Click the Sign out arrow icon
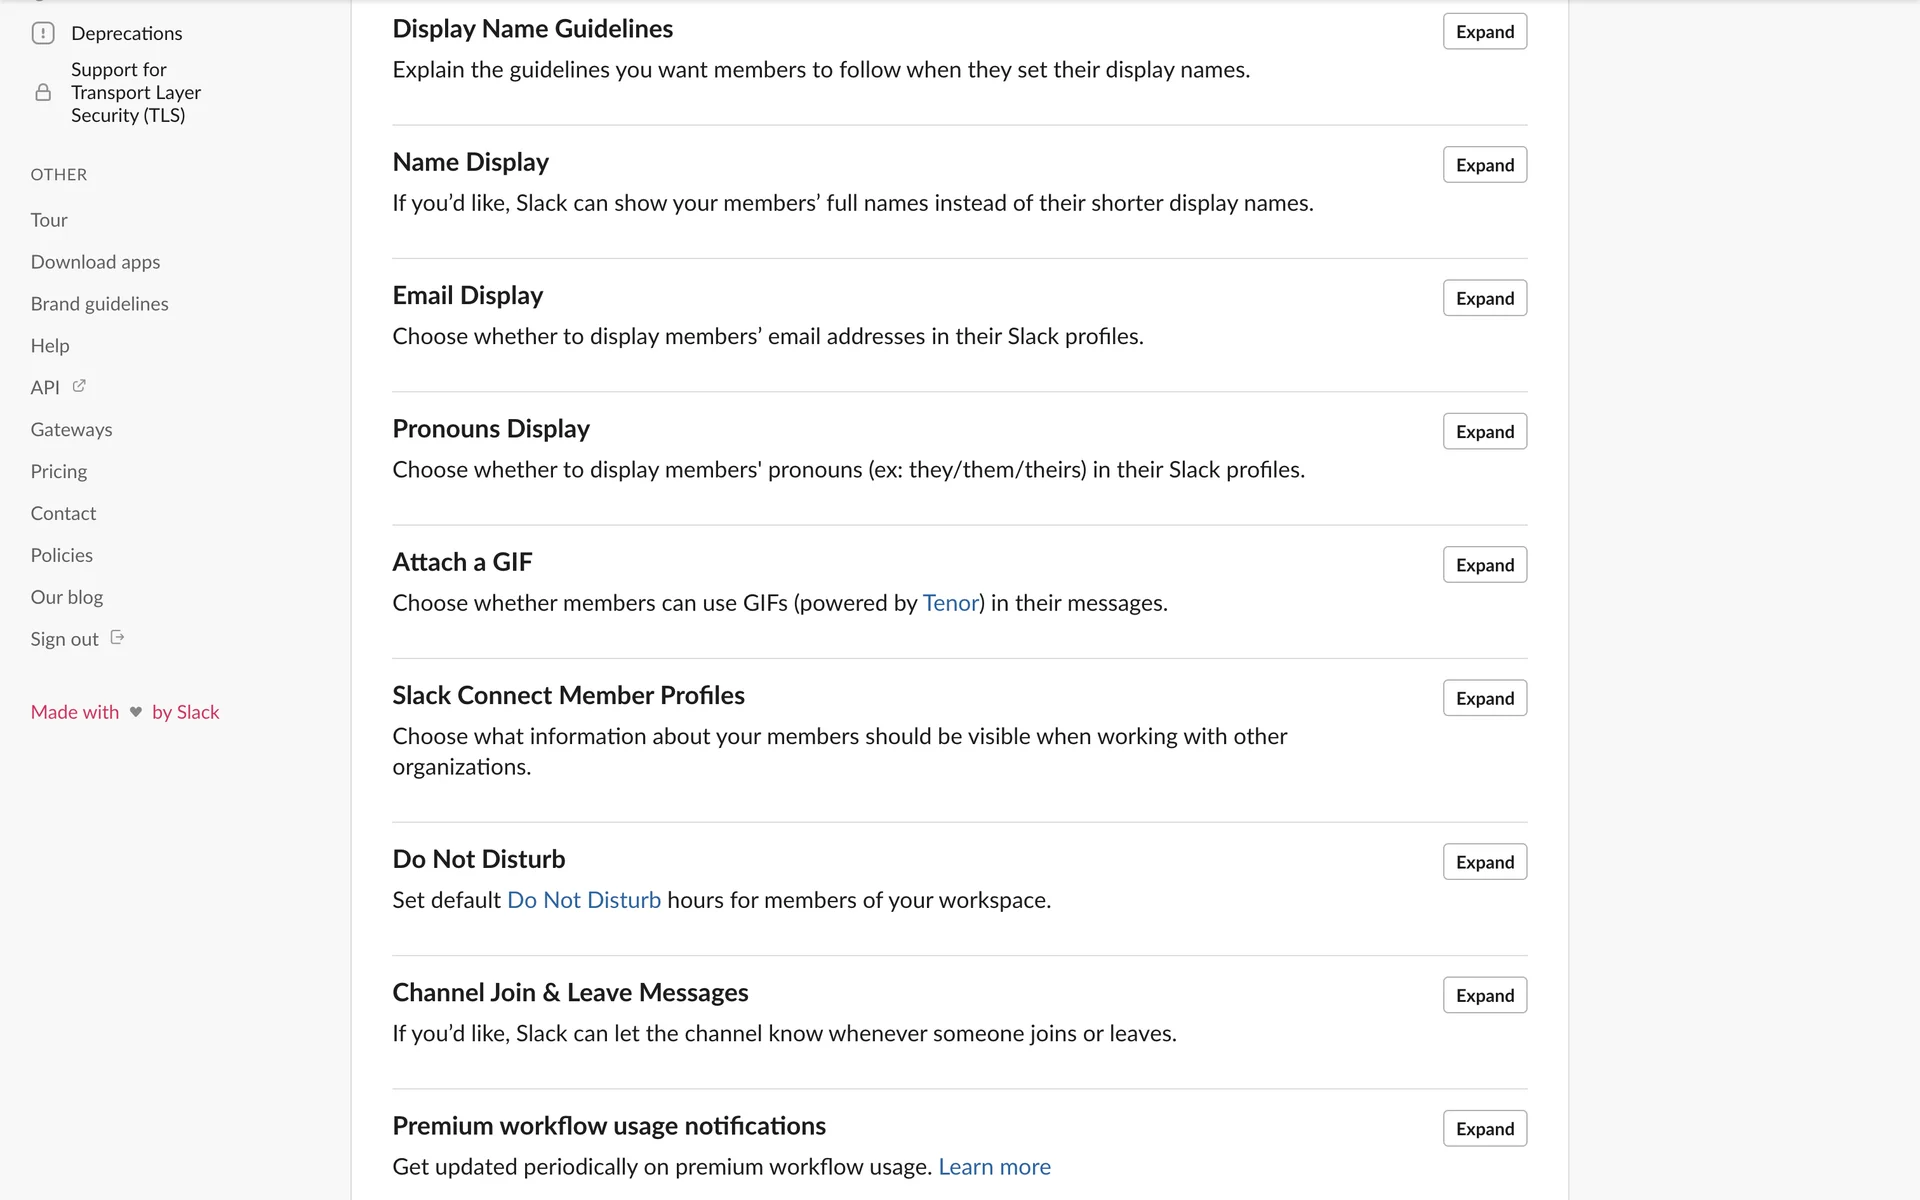The width and height of the screenshot is (1920, 1200). pos(117,638)
